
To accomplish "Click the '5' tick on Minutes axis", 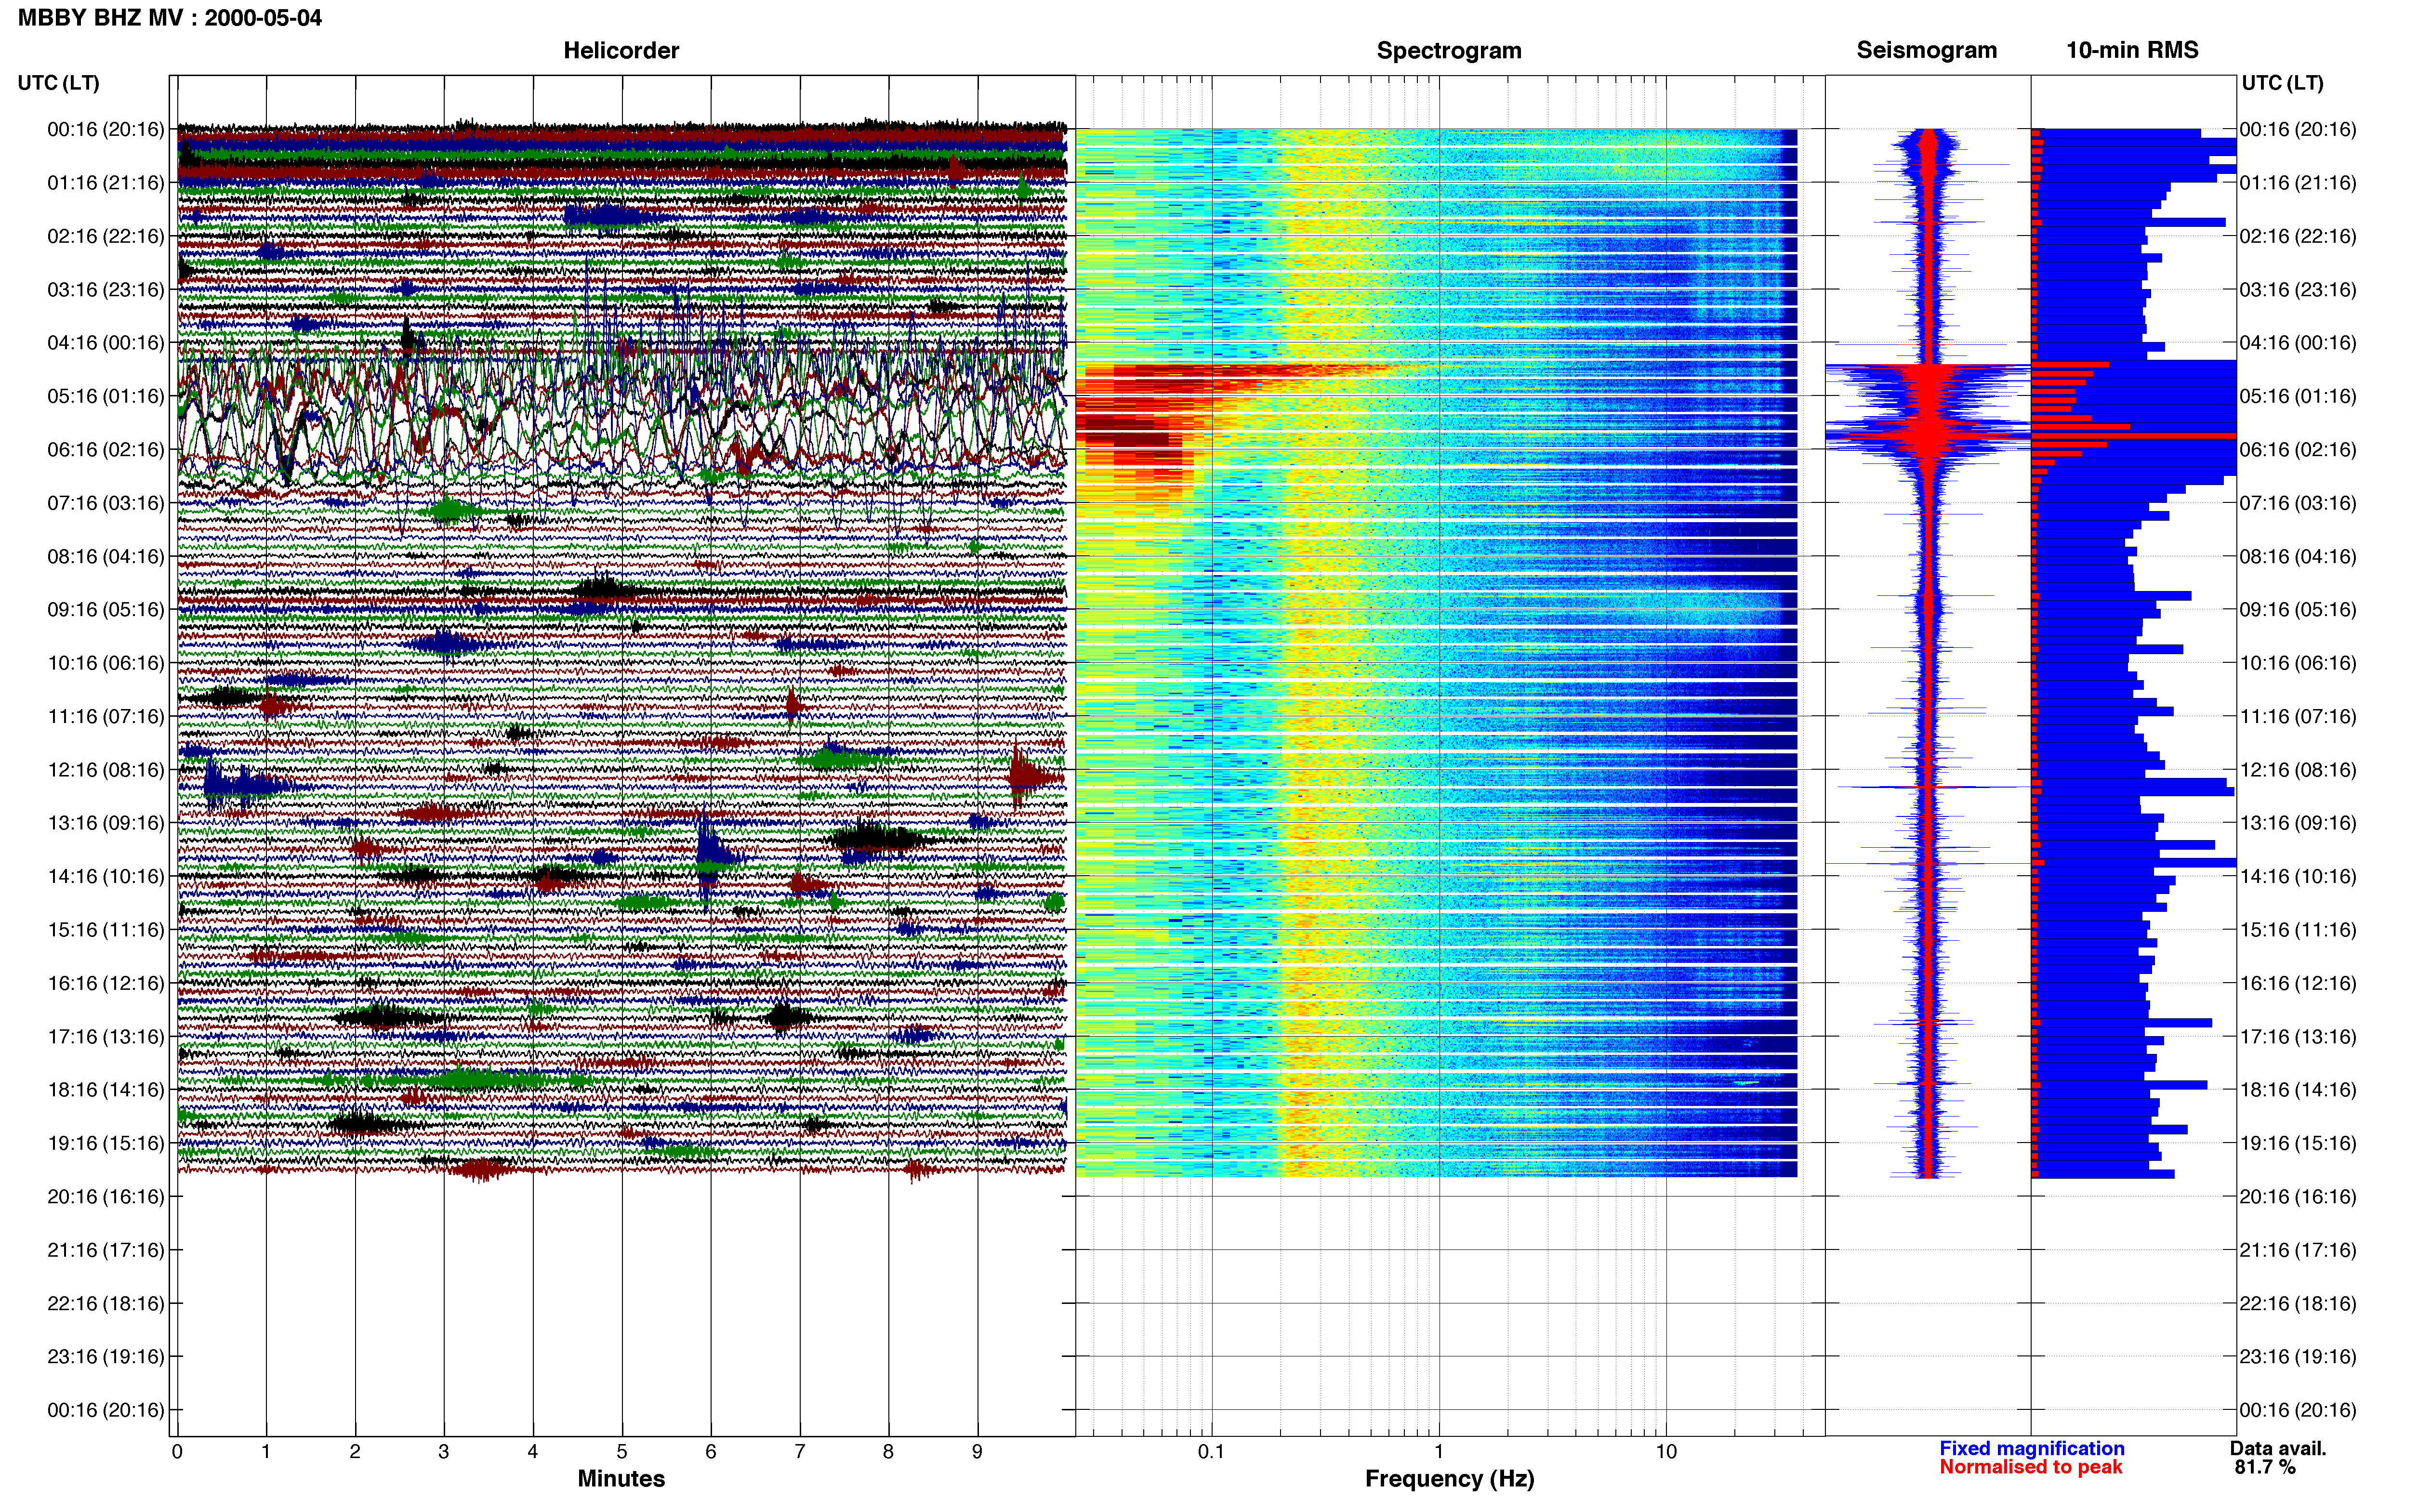I will click(622, 1451).
